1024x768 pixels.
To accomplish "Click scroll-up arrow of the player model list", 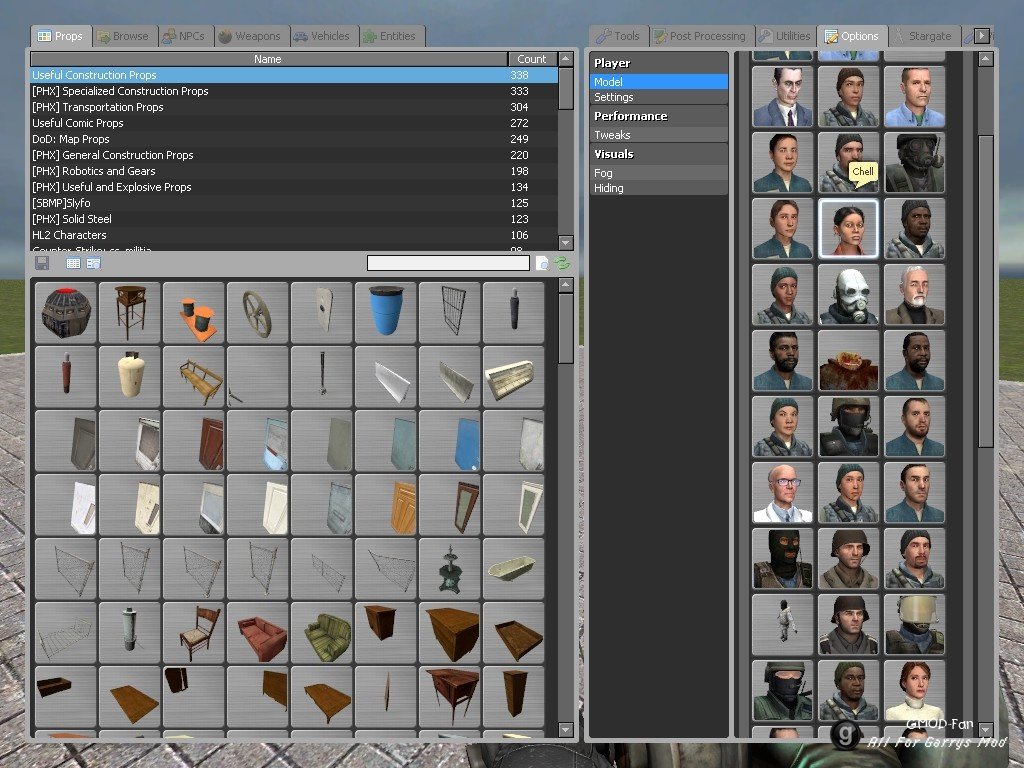I will point(985,59).
